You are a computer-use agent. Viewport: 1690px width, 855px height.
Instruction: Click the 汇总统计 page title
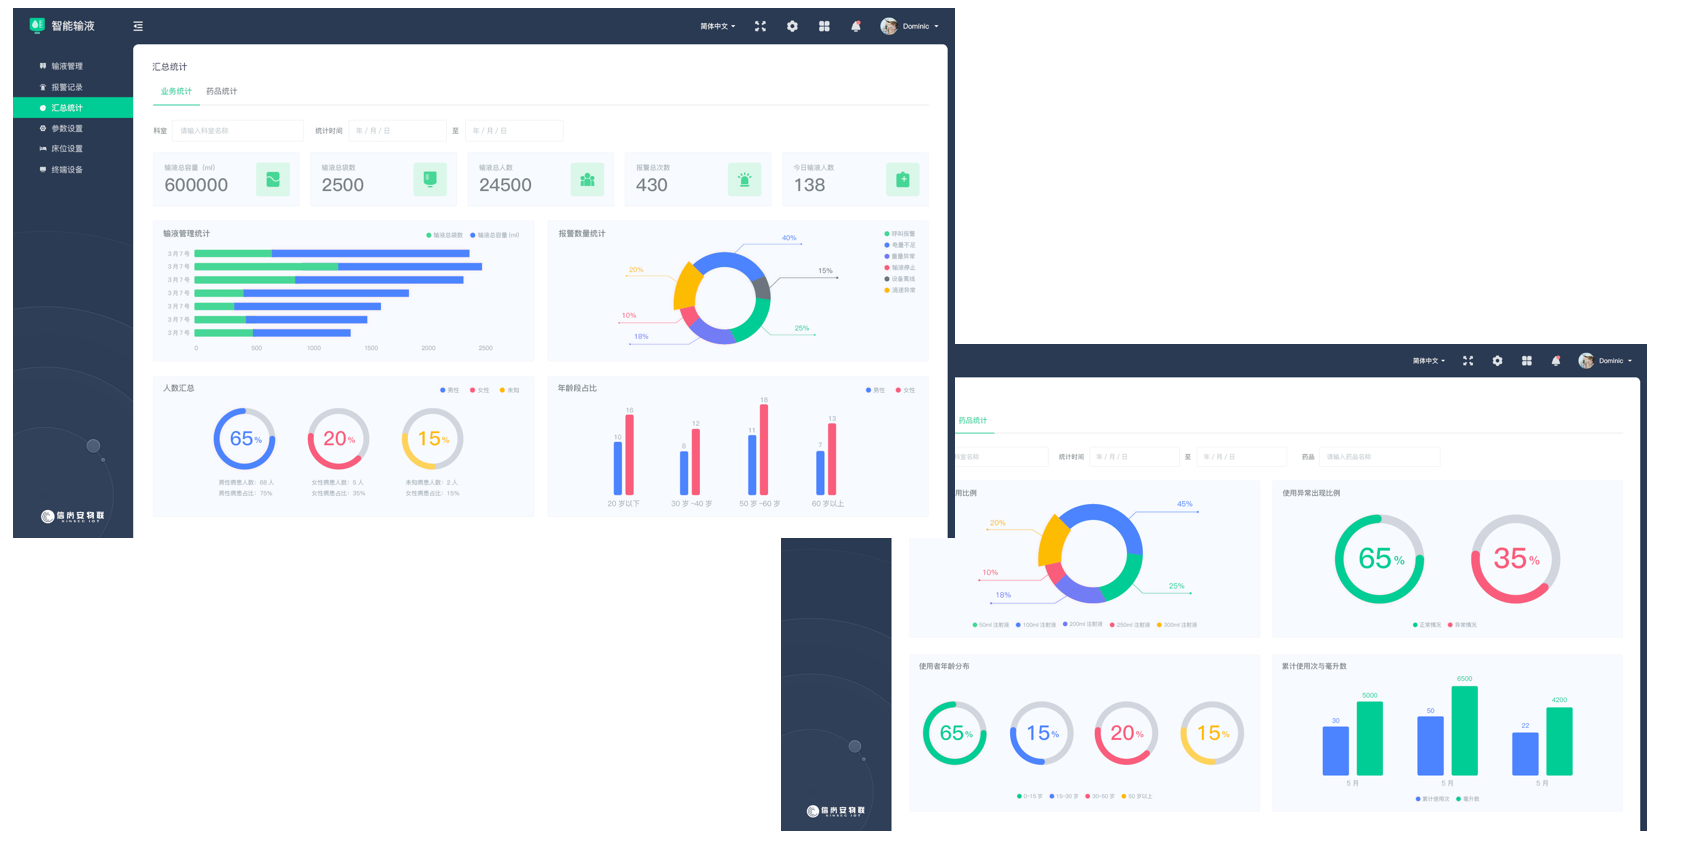(x=169, y=67)
